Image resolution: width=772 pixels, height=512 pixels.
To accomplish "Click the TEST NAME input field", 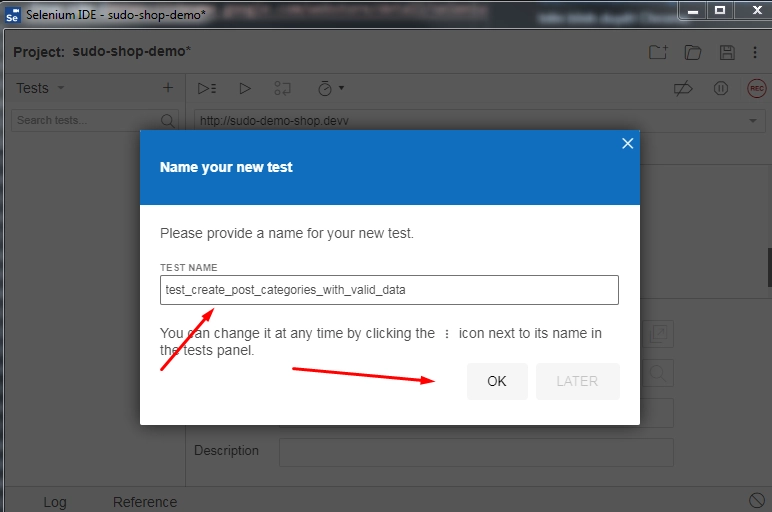I will pos(389,290).
